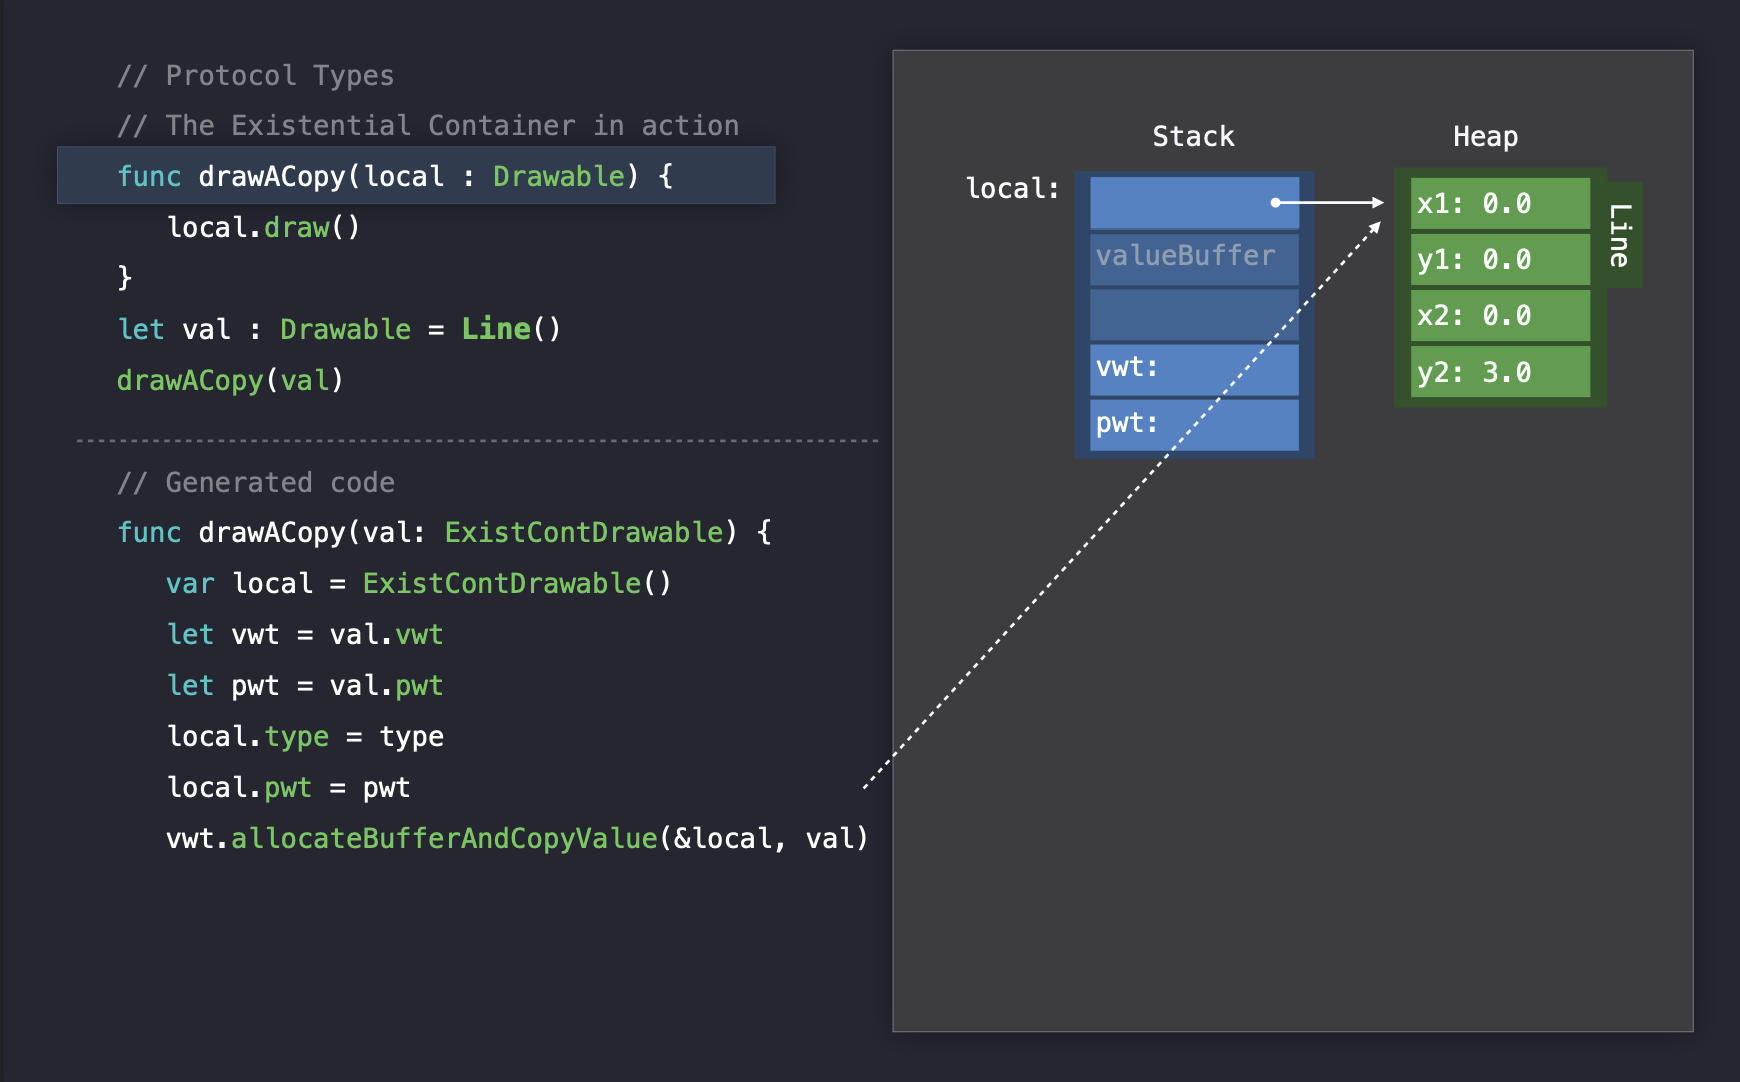1740x1082 pixels.
Task: Click 'let val : Drawable = Line()' line
Action: pyautogui.click(x=339, y=329)
